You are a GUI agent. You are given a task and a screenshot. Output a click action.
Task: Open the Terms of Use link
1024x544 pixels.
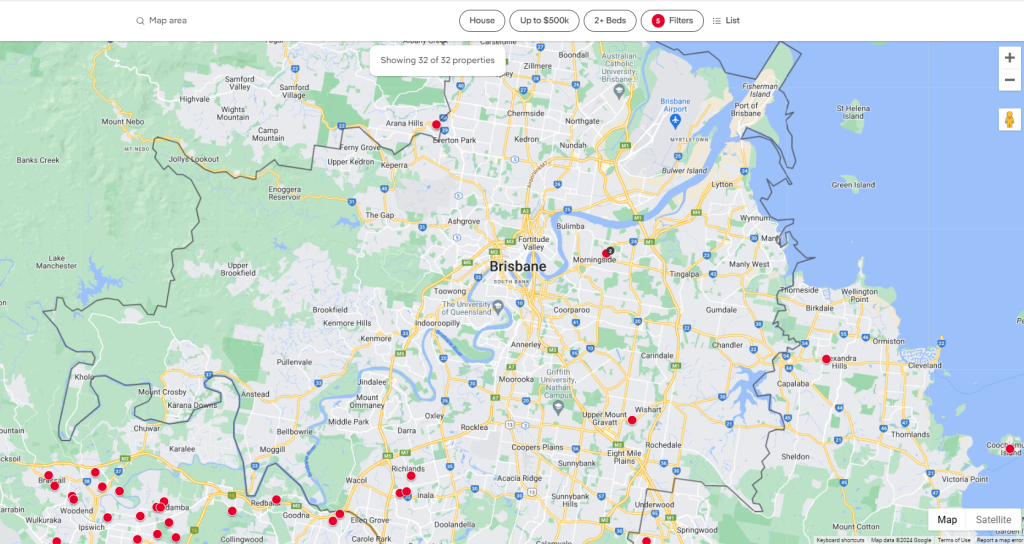click(x=954, y=540)
